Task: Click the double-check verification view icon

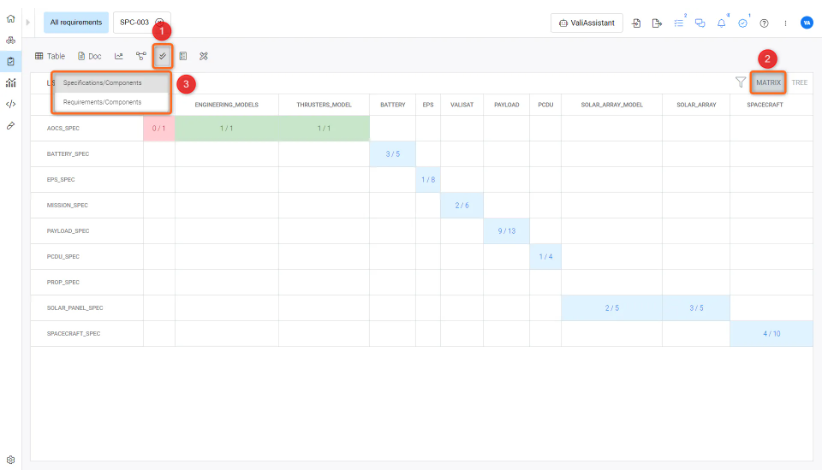Action: [162, 56]
